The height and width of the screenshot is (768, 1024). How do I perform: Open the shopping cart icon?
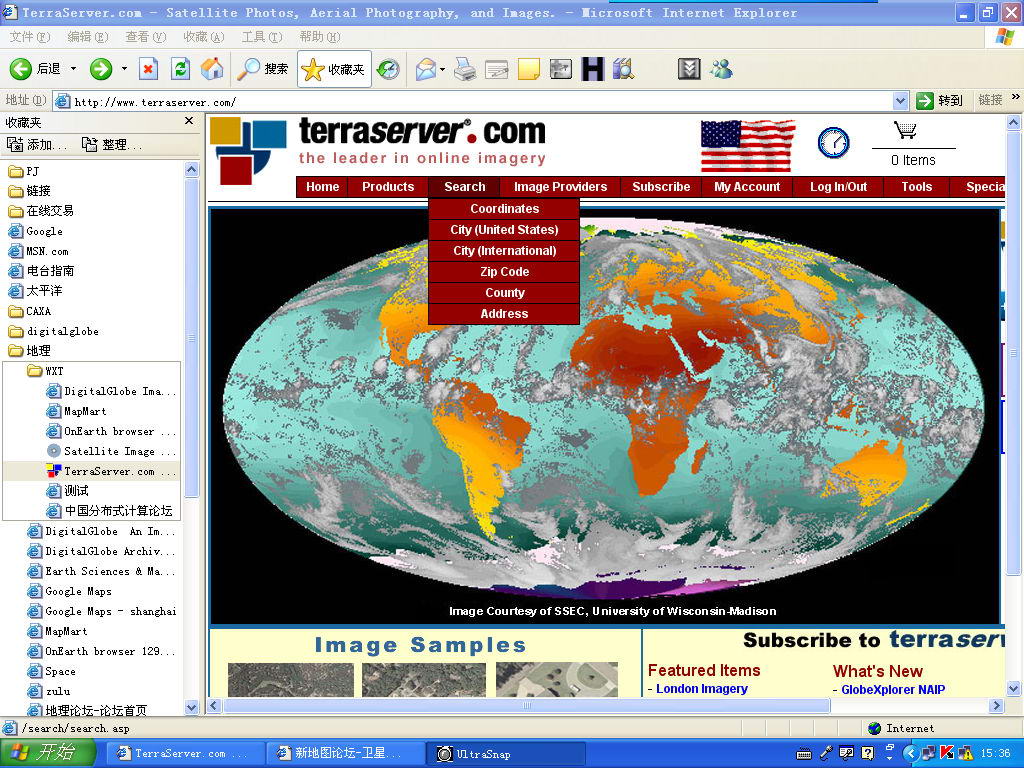tap(905, 131)
